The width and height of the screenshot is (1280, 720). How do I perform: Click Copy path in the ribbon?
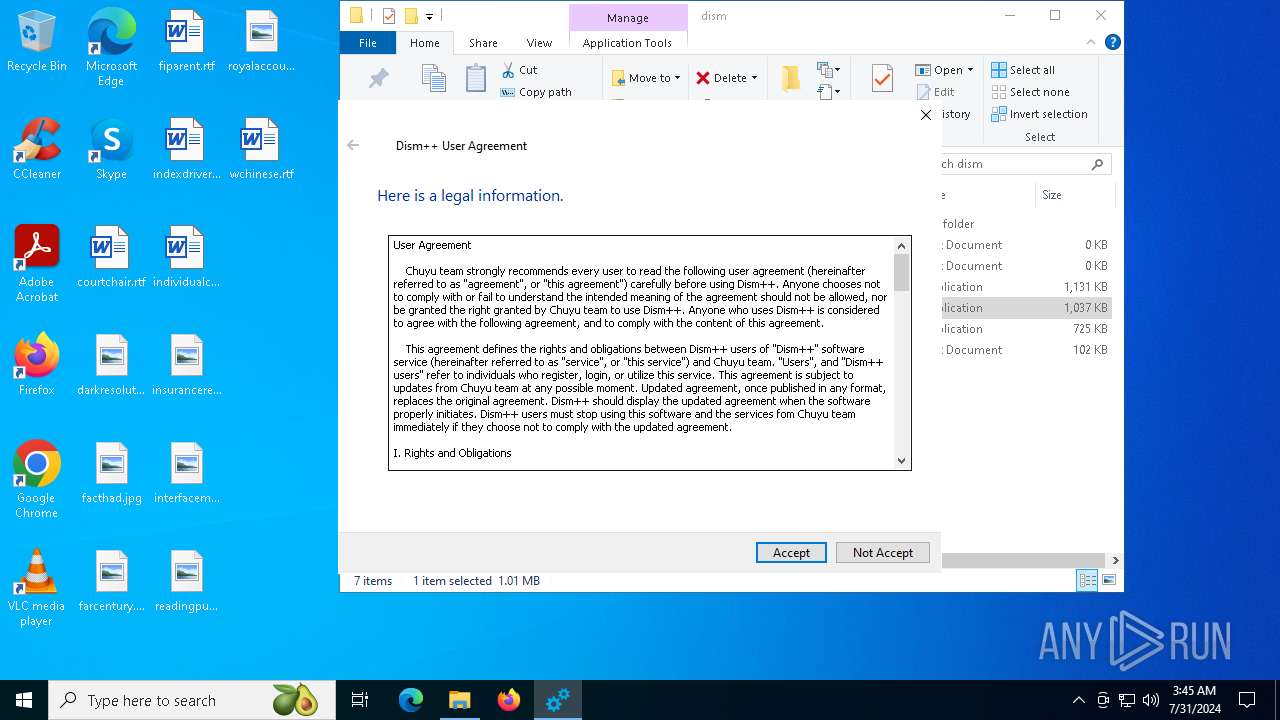pos(536,92)
